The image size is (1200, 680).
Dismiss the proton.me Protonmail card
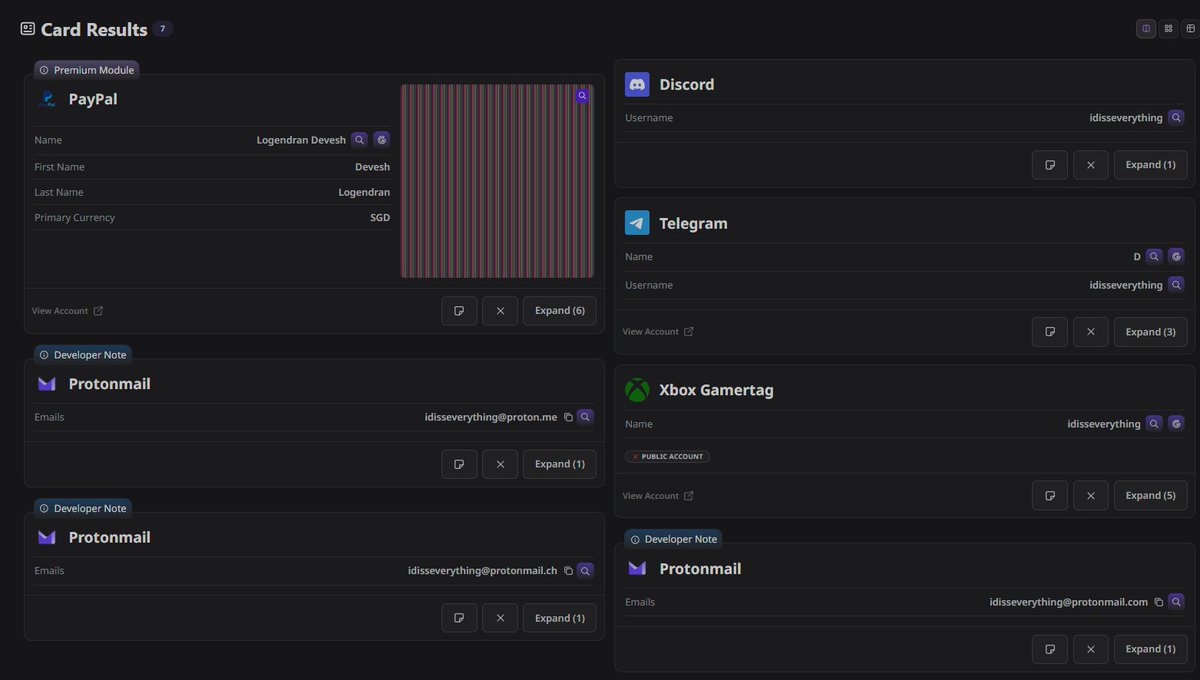point(500,464)
